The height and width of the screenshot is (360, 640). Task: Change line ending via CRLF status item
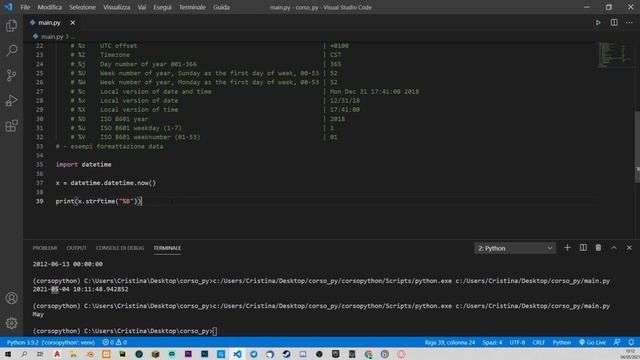point(539,342)
